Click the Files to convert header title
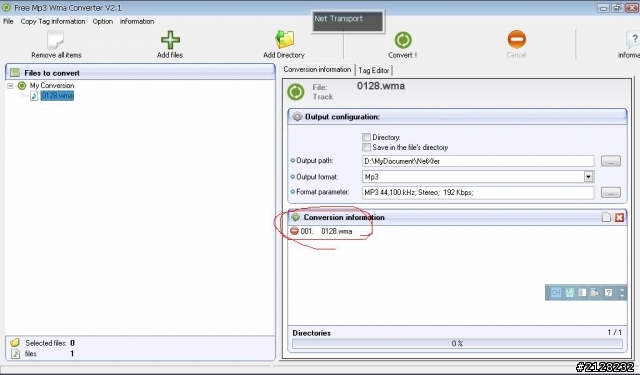The height and width of the screenshot is (375, 640). pyautogui.click(x=52, y=73)
